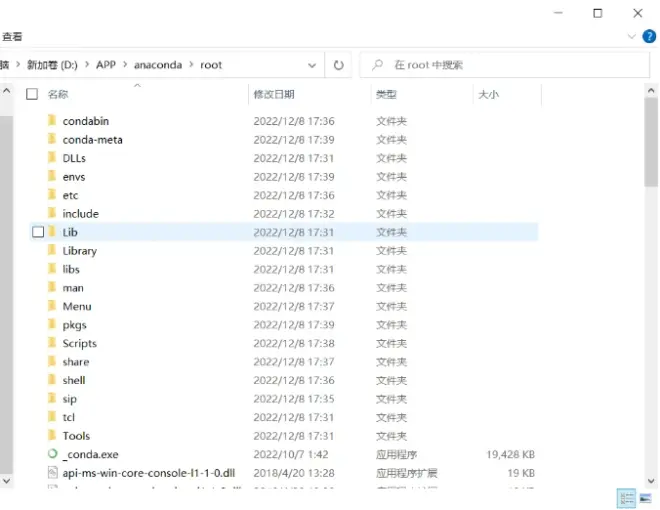Click root in the breadcrumb path
The width and height of the screenshot is (660, 510).
tap(211, 65)
